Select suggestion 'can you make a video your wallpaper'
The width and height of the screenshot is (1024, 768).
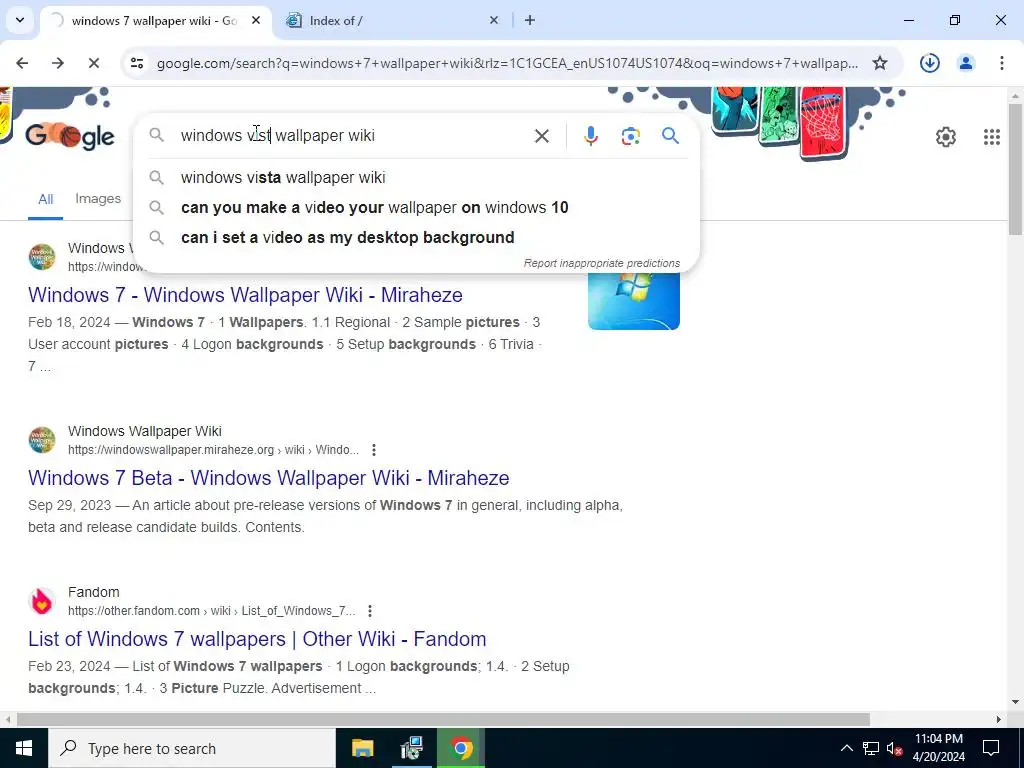click(x=415, y=208)
